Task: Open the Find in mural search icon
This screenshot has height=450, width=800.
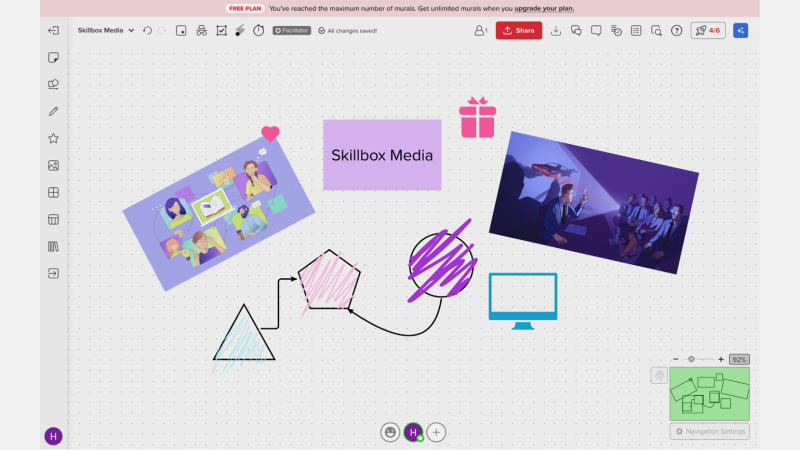Action: [x=656, y=31]
